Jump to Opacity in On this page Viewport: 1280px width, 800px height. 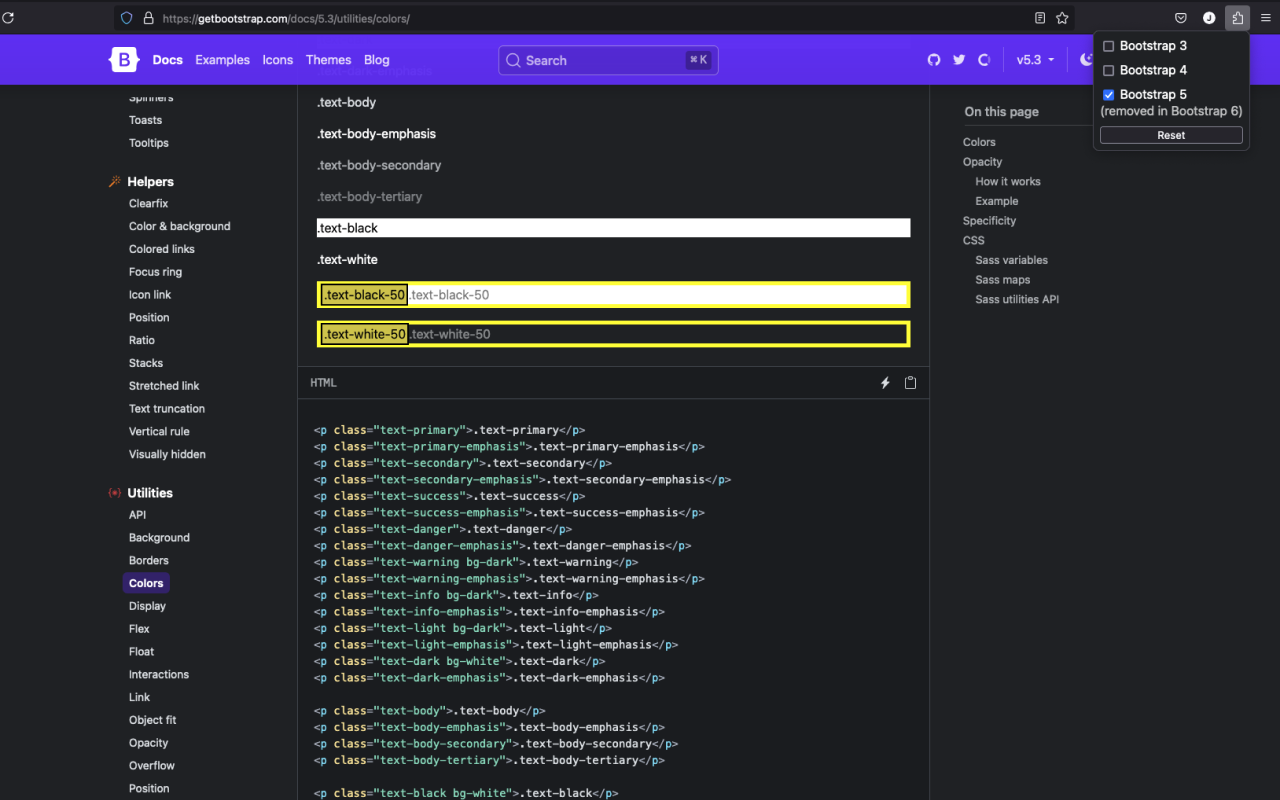point(983,162)
